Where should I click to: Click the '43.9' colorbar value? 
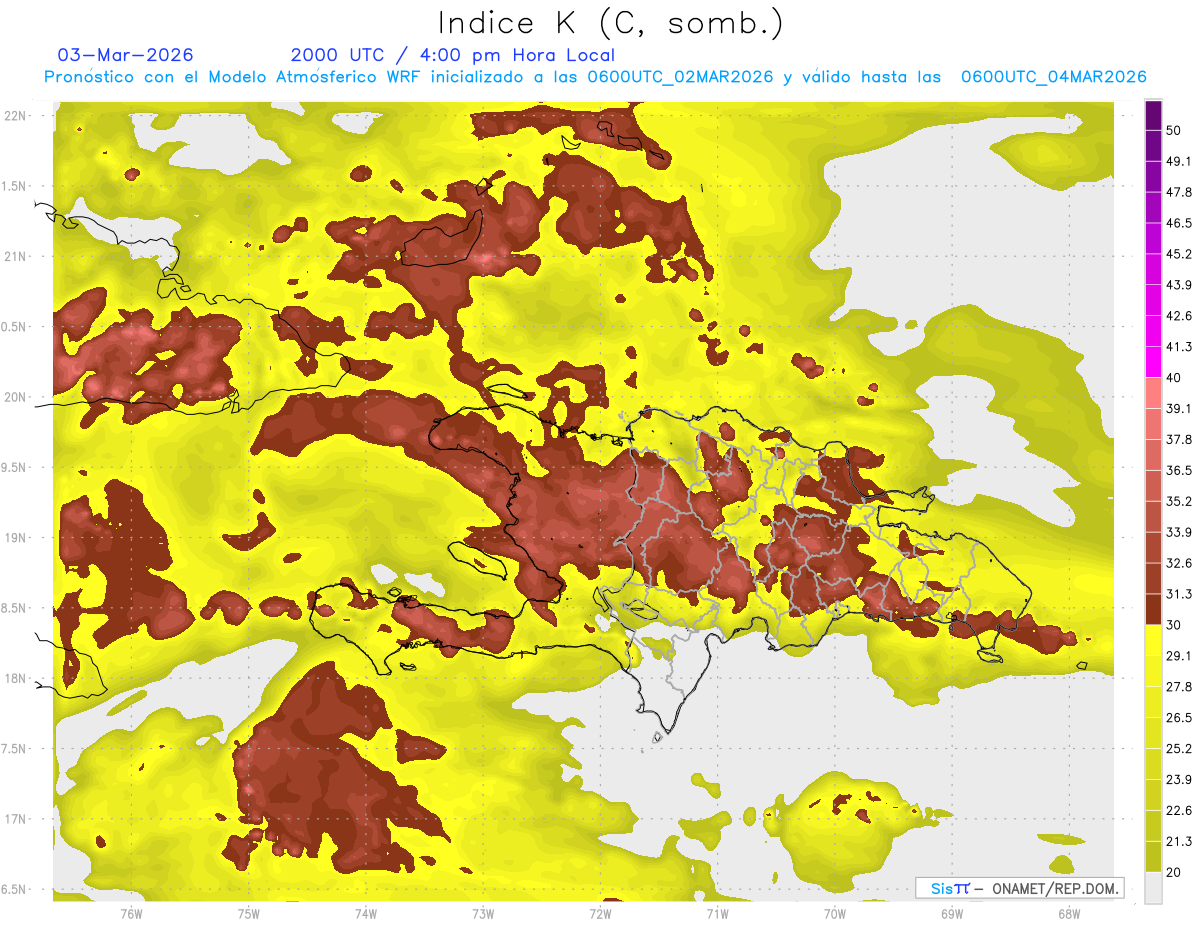pyautogui.click(x=1179, y=285)
